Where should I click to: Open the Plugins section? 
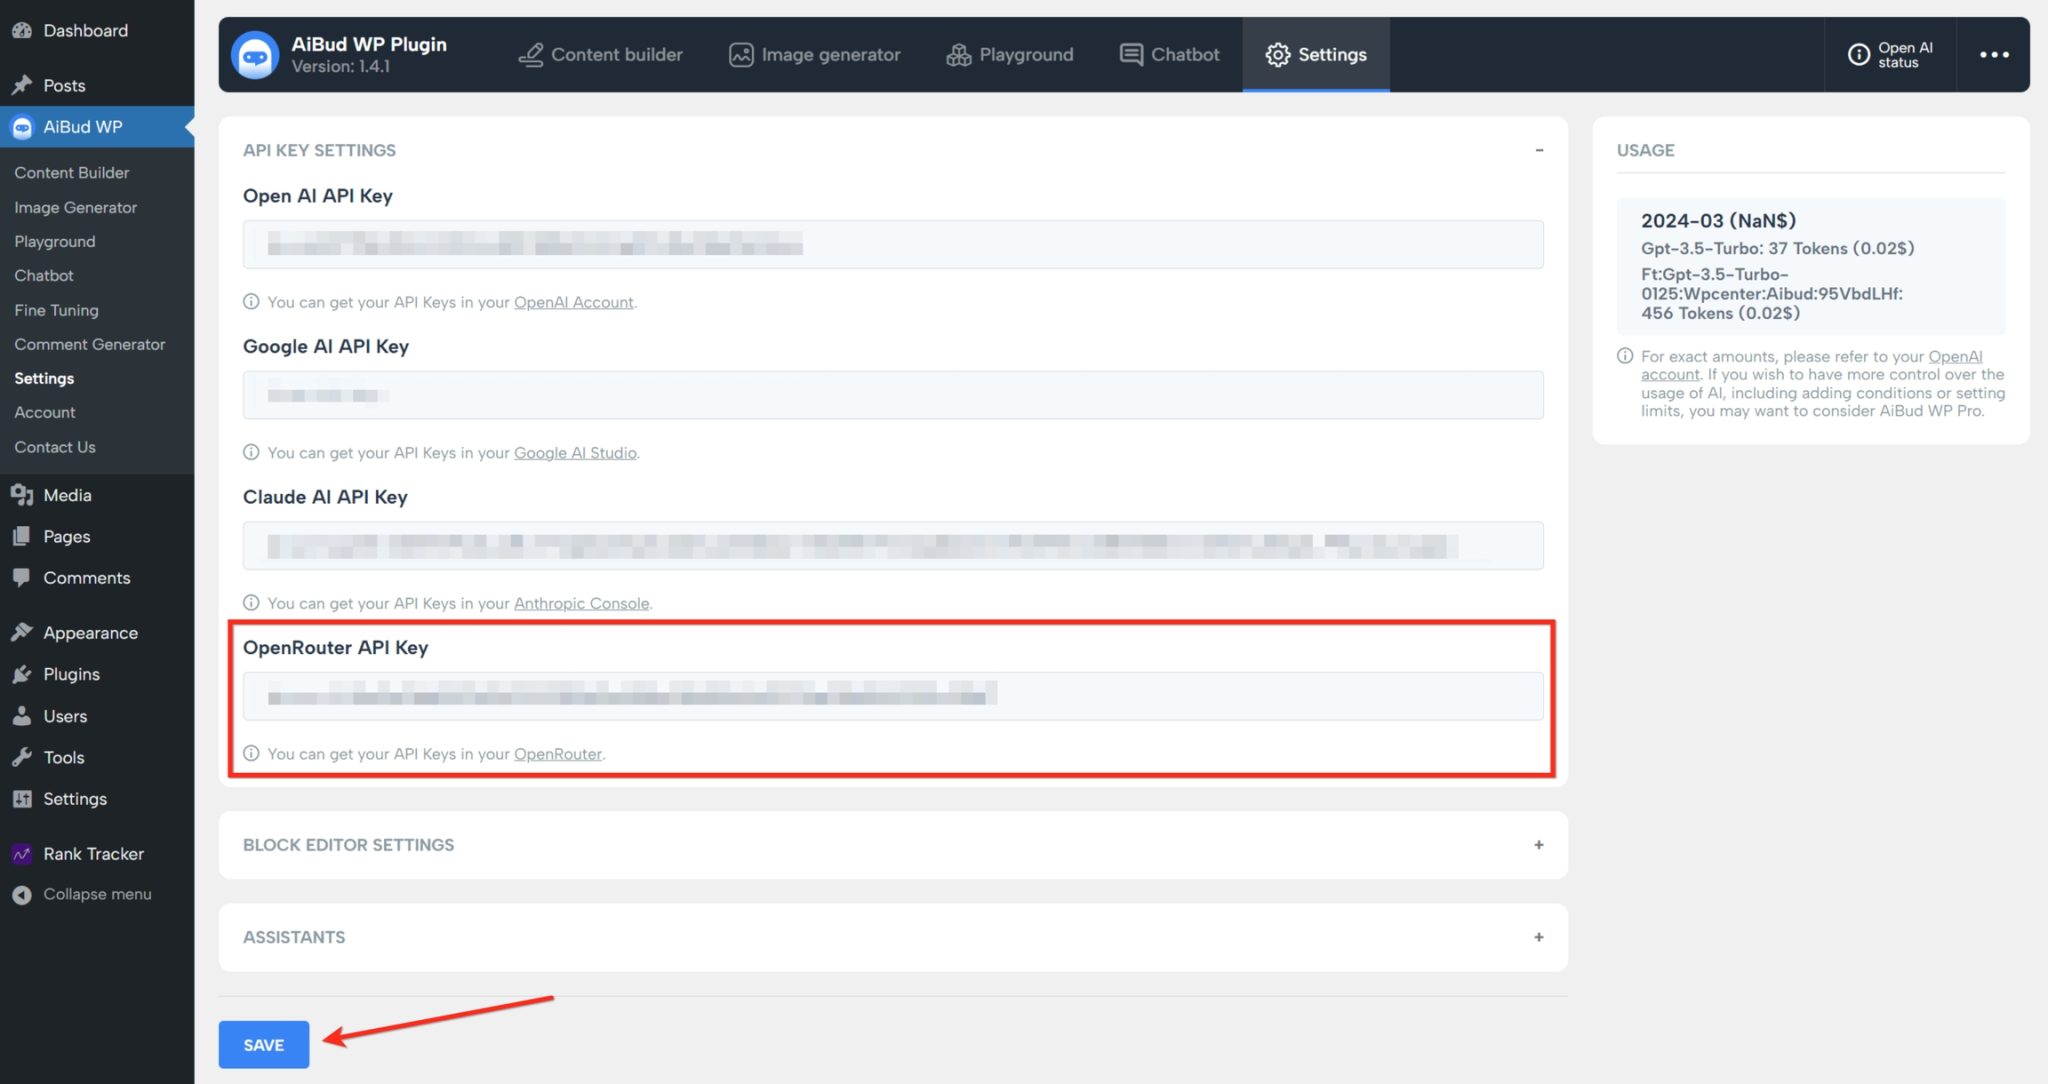(70, 674)
